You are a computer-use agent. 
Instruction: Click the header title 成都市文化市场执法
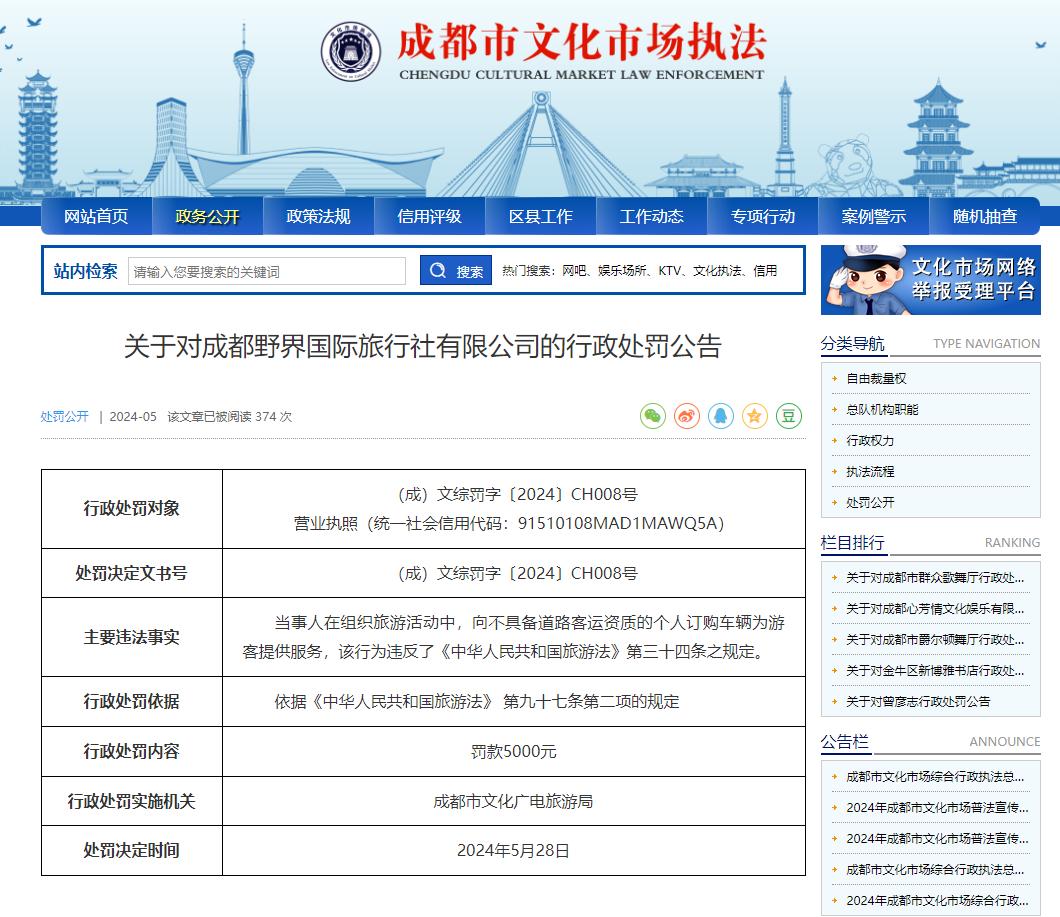coord(582,42)
